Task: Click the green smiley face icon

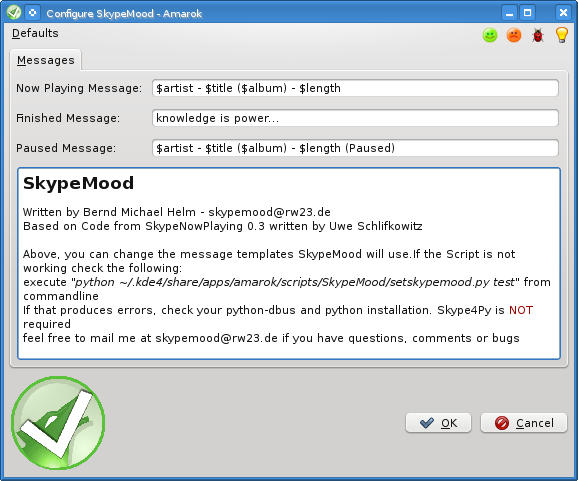Action: point(490,35)
